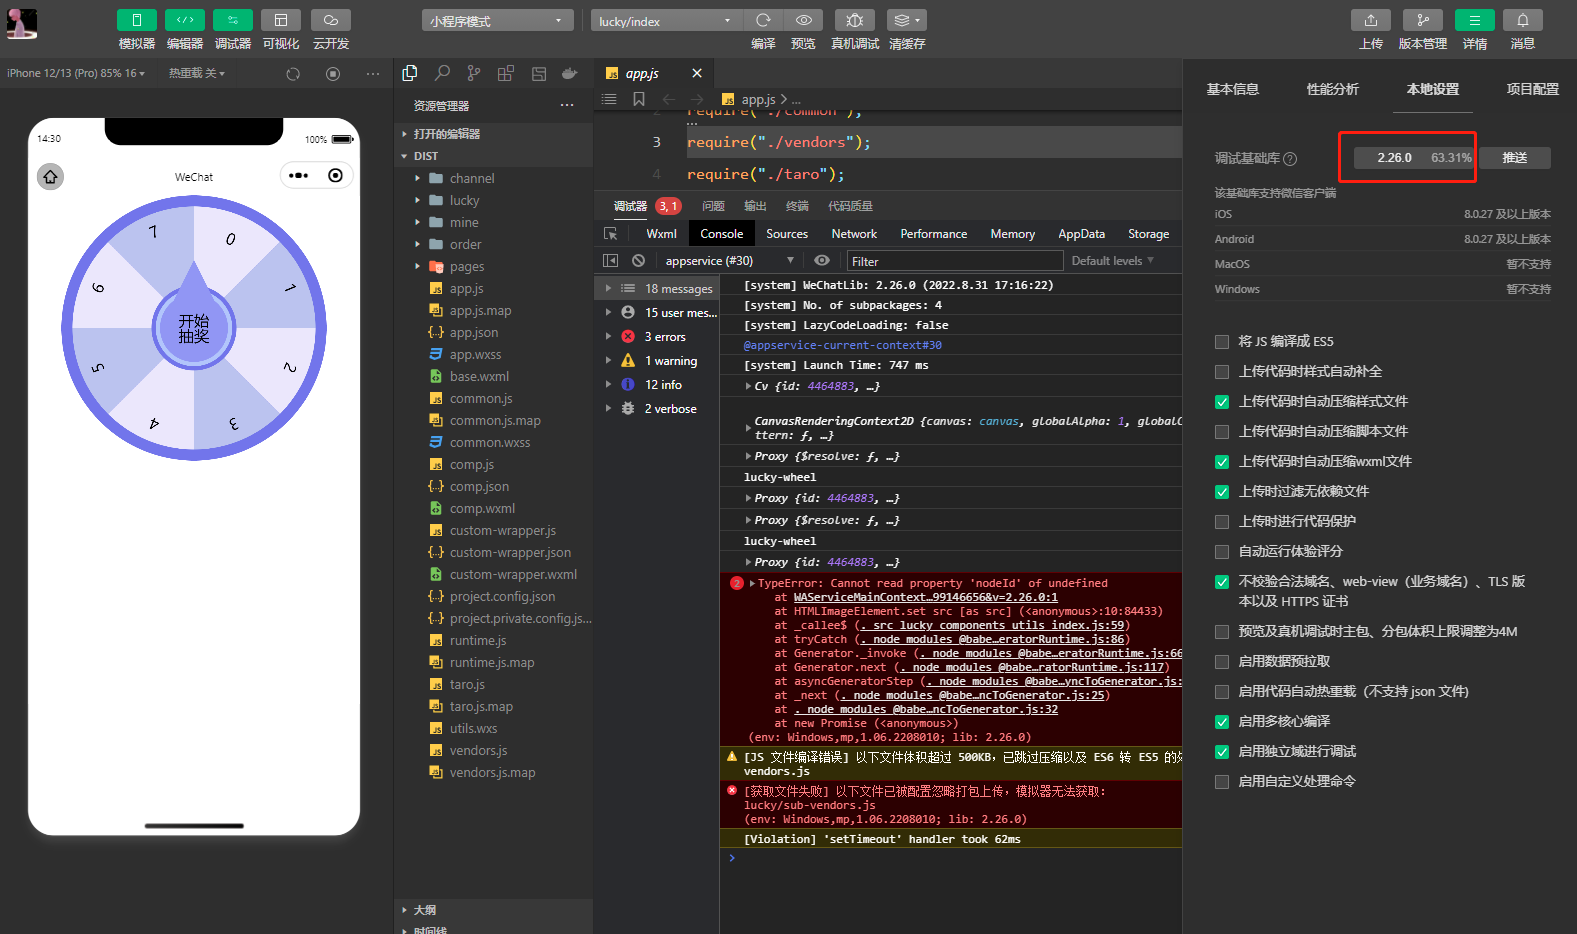The image size is (1577, 934).
Task: Open the 预览 preview eye icon
Action: pyautogui.click(x=803, y=20)
